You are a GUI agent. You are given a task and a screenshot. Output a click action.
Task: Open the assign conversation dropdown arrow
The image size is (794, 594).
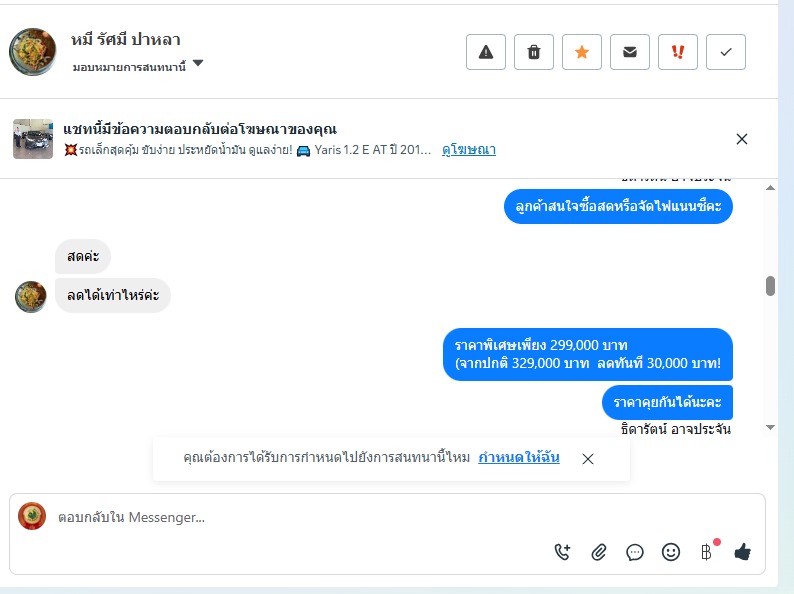(x=198, y=63)
